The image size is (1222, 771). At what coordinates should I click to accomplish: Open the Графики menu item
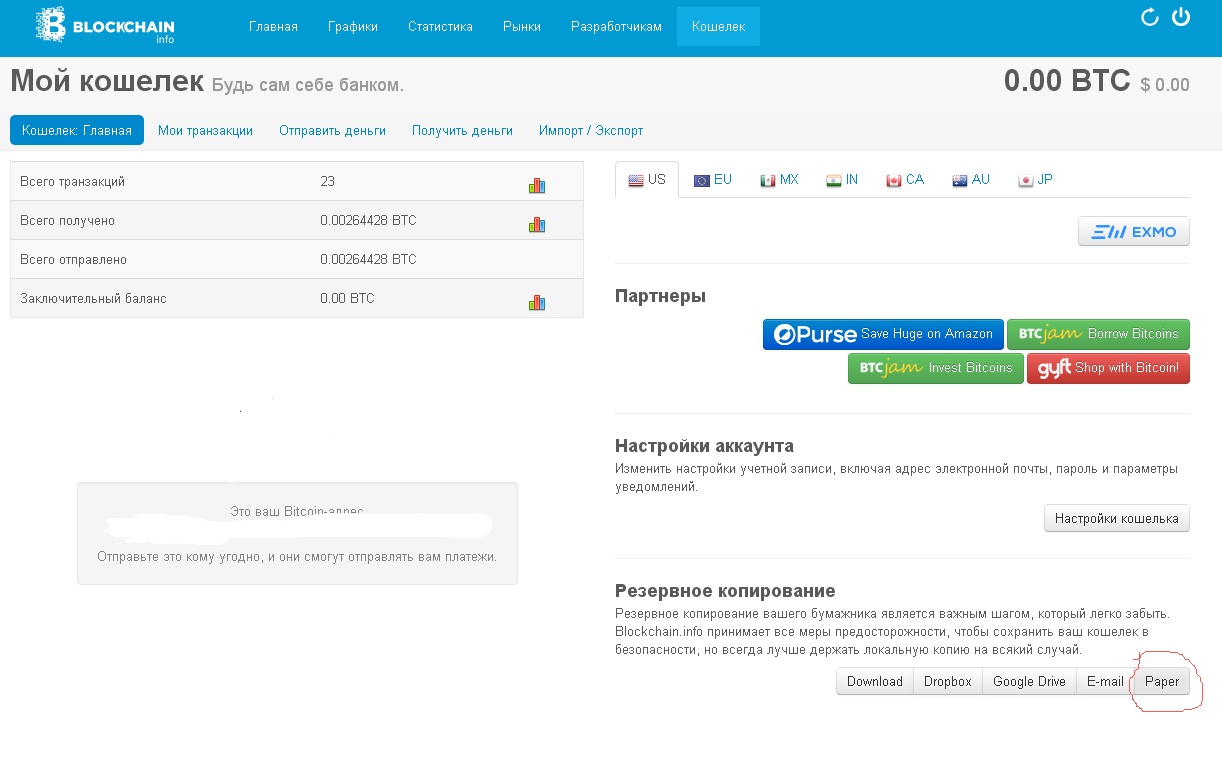[353, 27]
